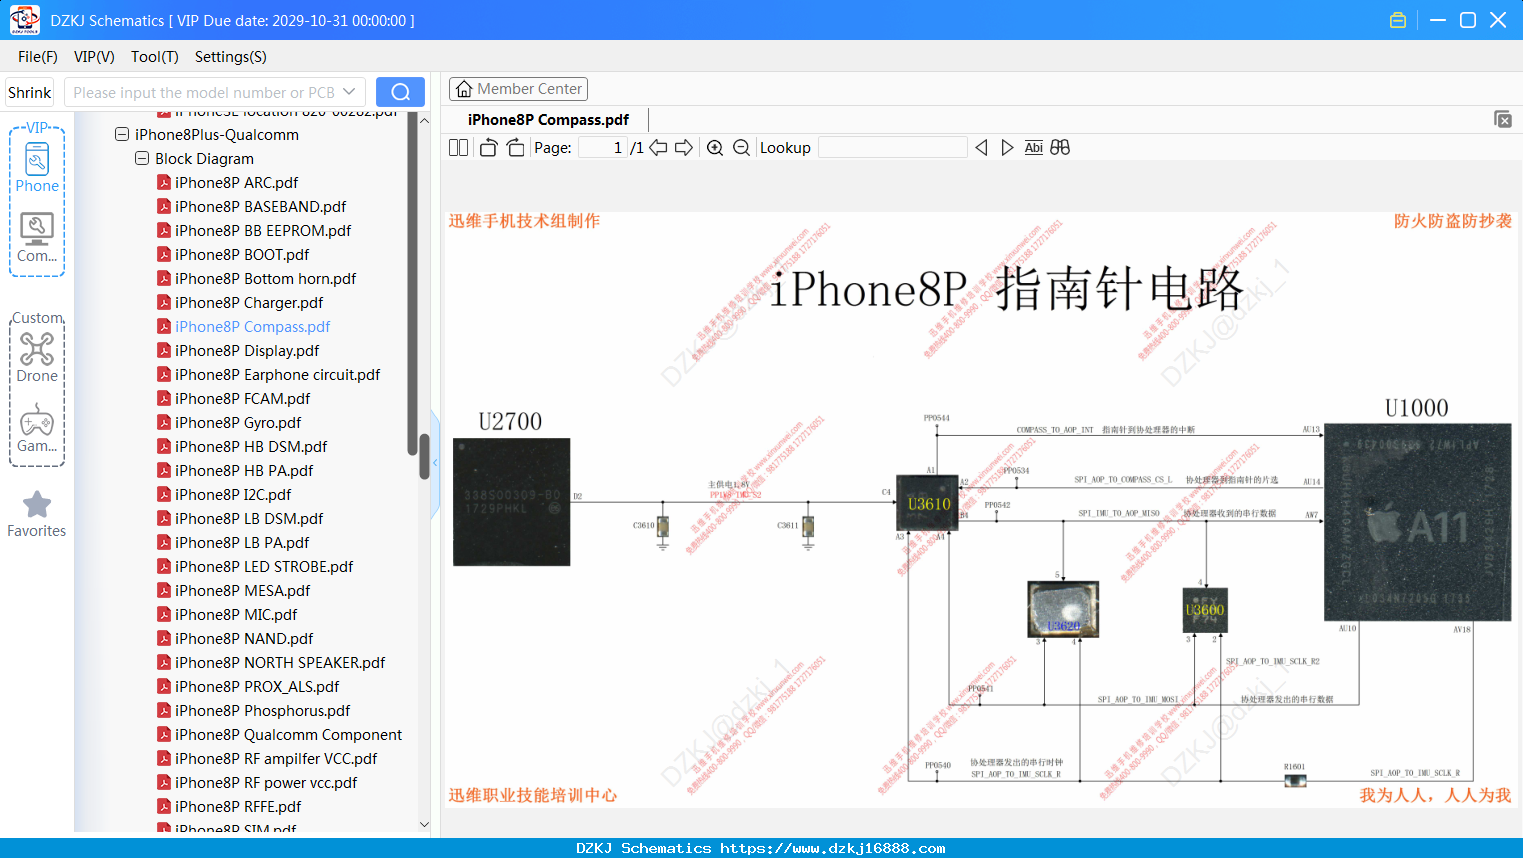The width and height of the screenshot is (1523, 858).
Task: Toggle the Abi match option icon
Action: point(1034,148)
